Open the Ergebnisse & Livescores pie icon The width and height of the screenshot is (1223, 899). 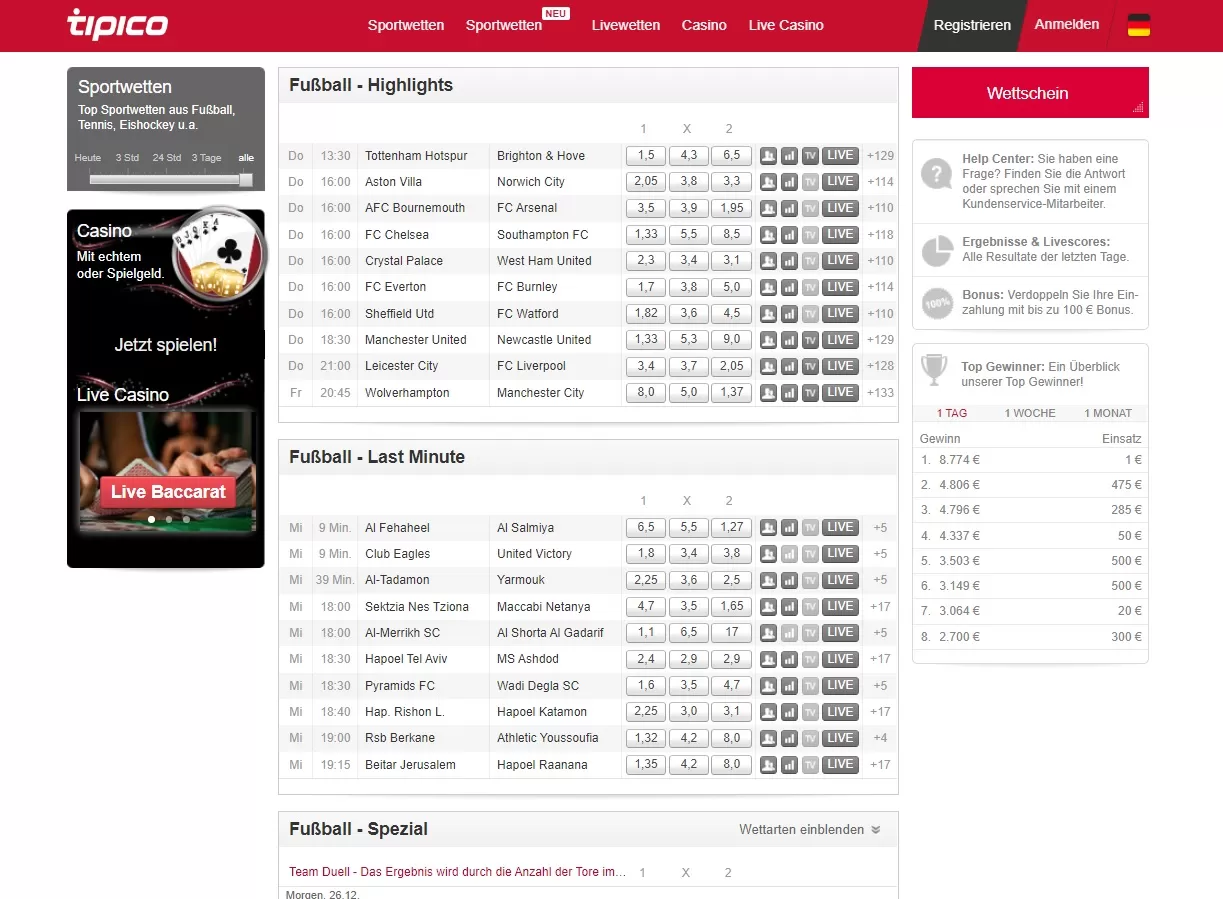click(937, 251)
